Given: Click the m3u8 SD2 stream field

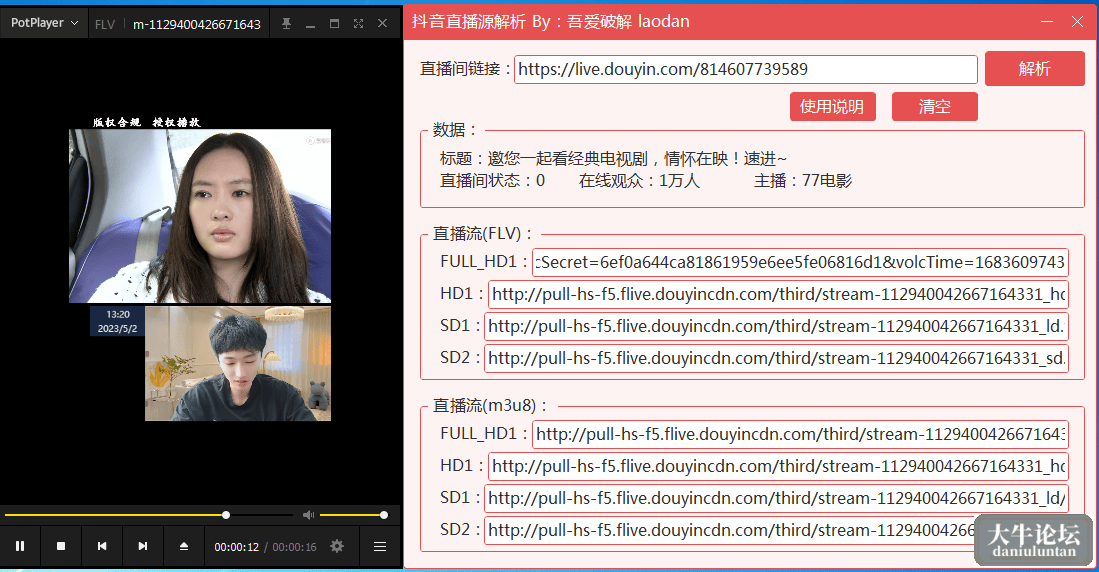Looking at the screenshot, I should [777, 530].
